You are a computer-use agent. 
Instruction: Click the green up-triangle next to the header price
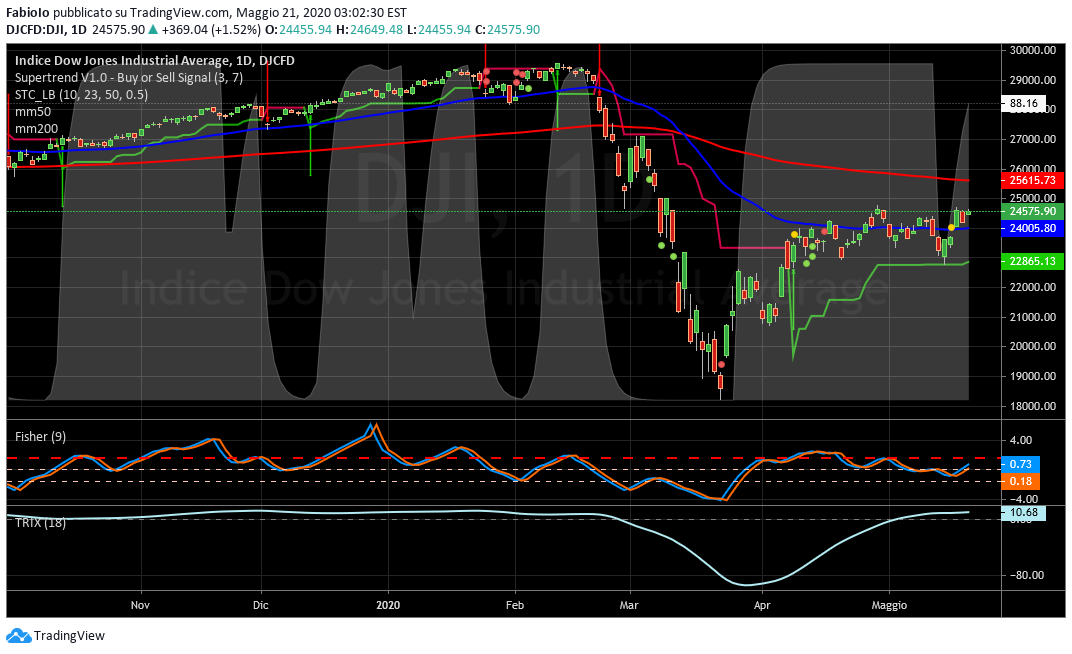pyautogui.click(x=153, y=29)
